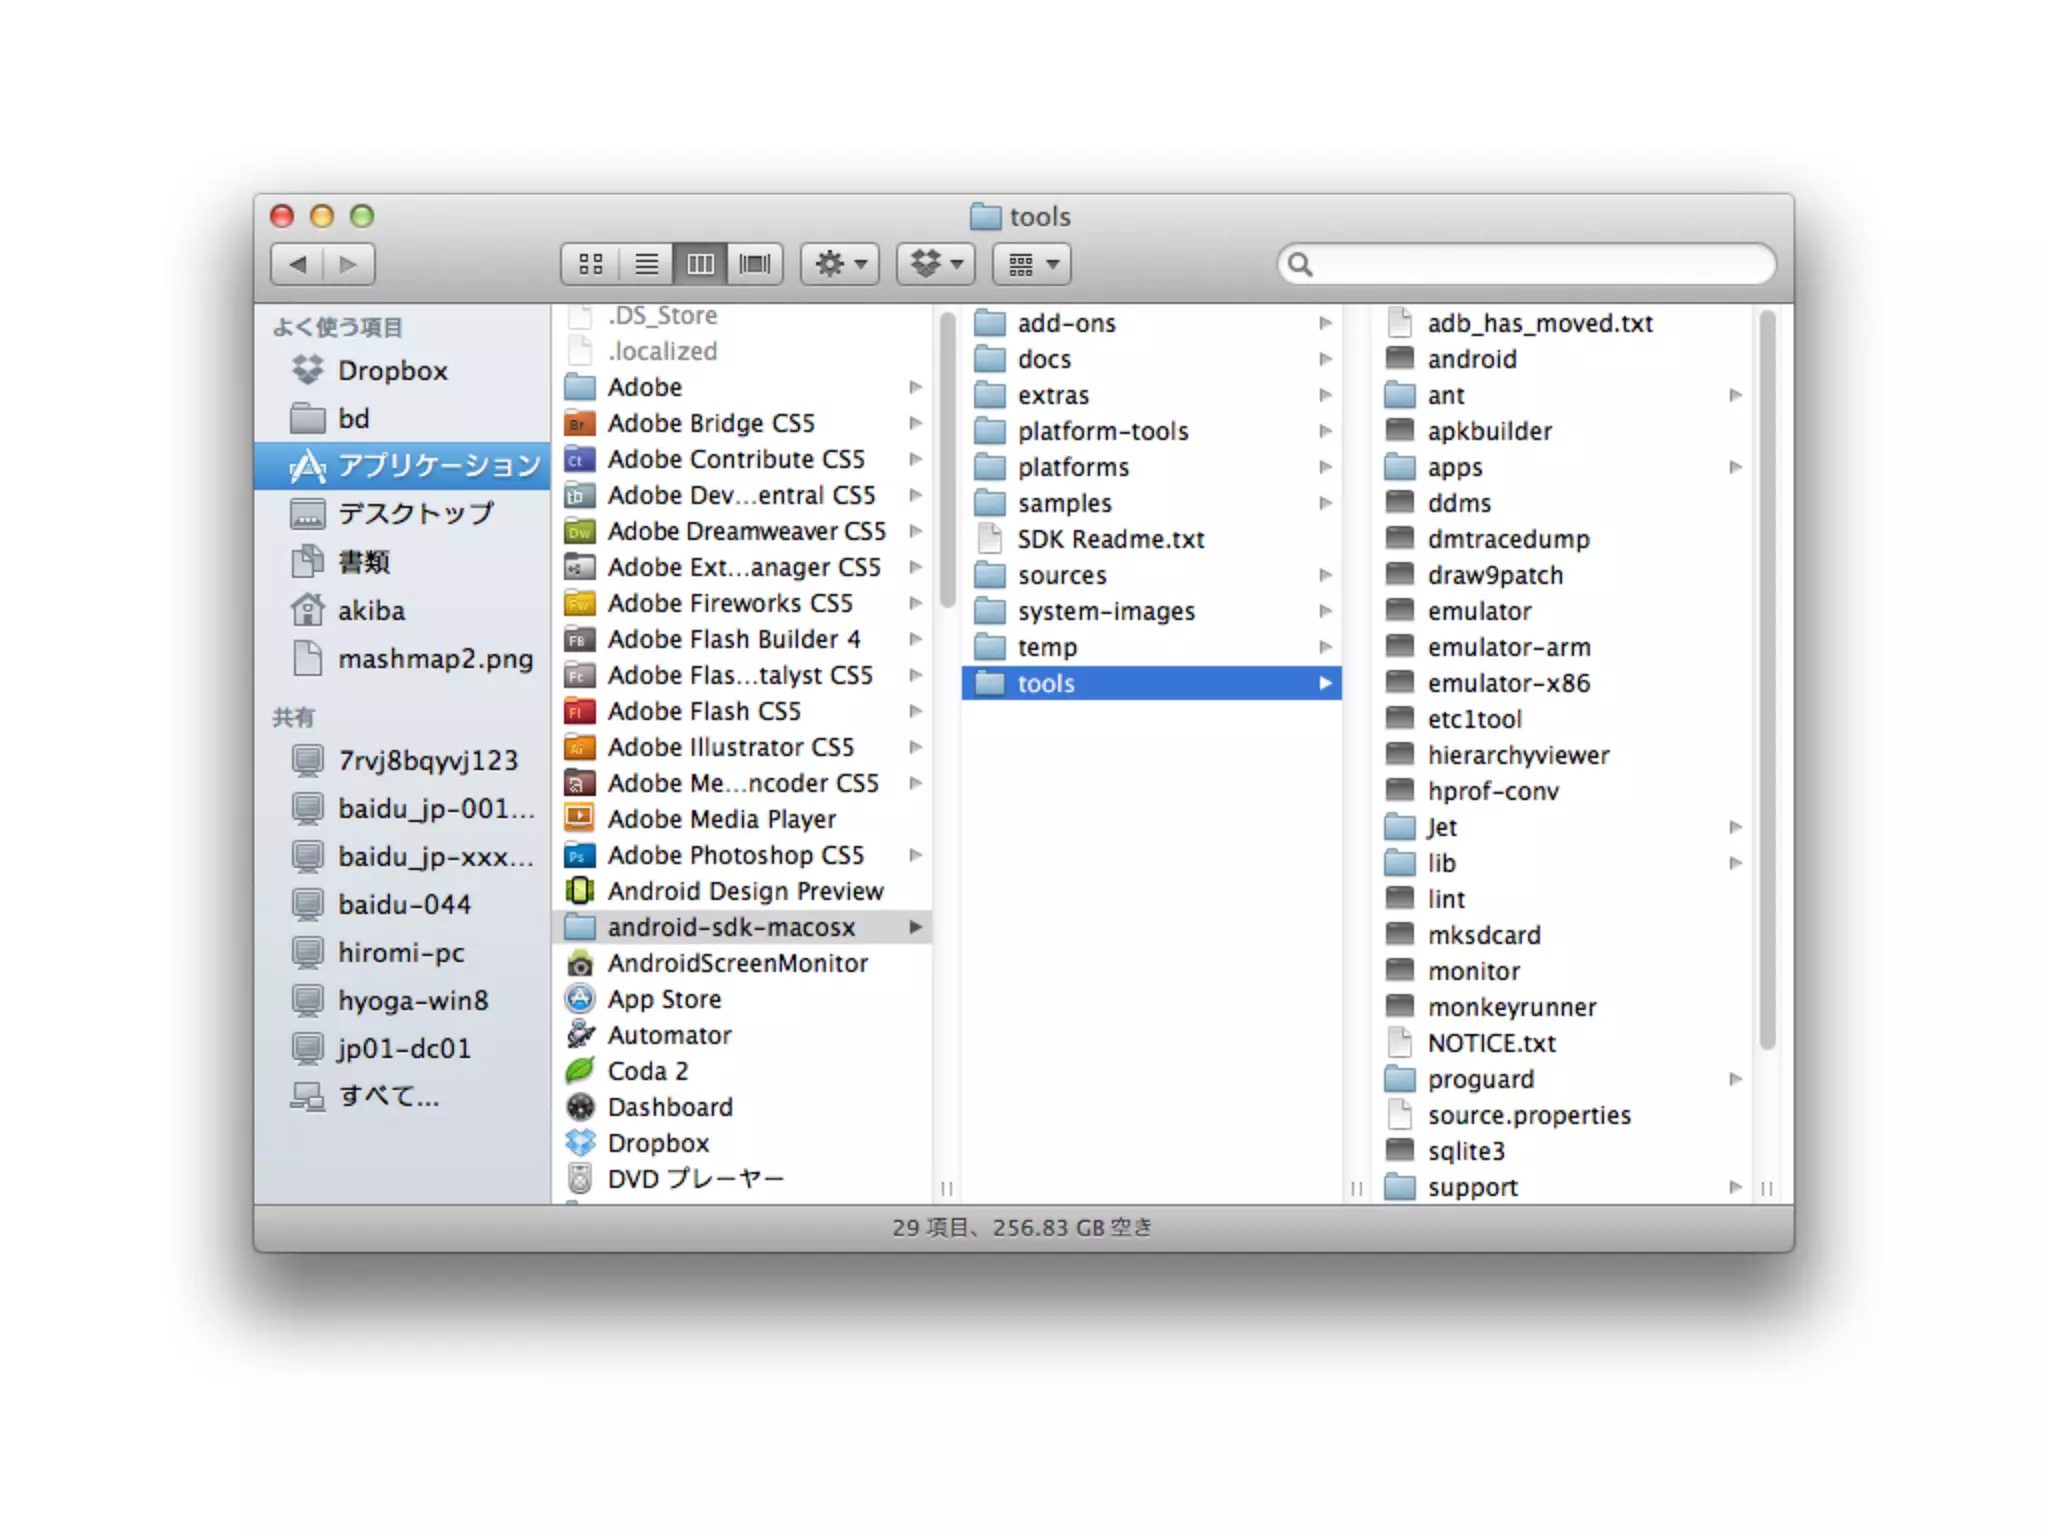Click the Adobe Photoshop CS5 icon
Screen dimensions: 2048x1536
click(x=580, y=856)
